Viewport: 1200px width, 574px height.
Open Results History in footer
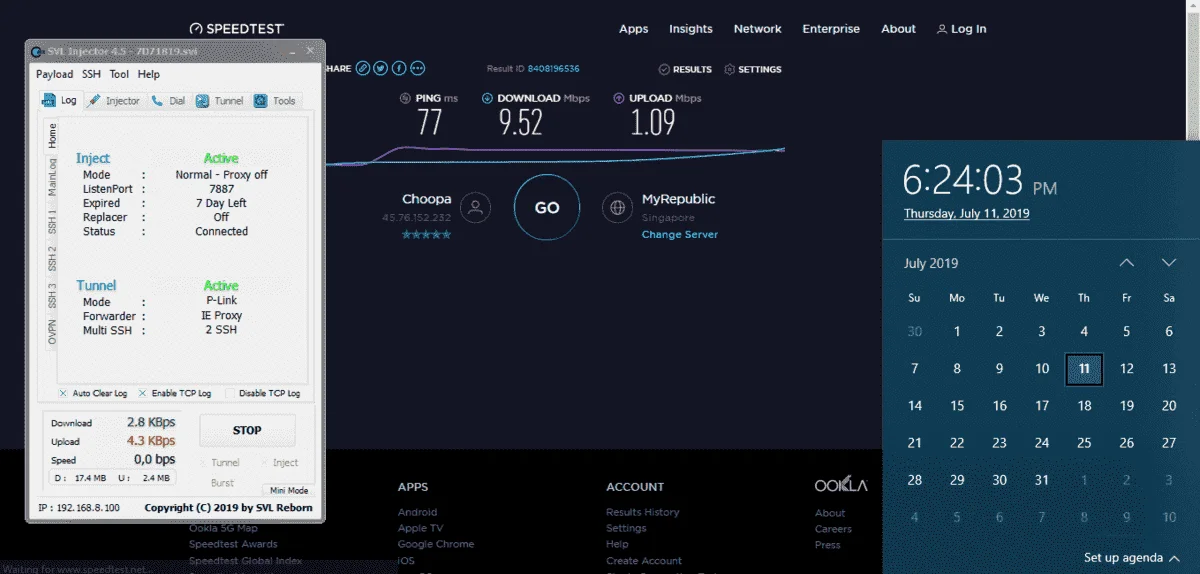pos(642,512)
